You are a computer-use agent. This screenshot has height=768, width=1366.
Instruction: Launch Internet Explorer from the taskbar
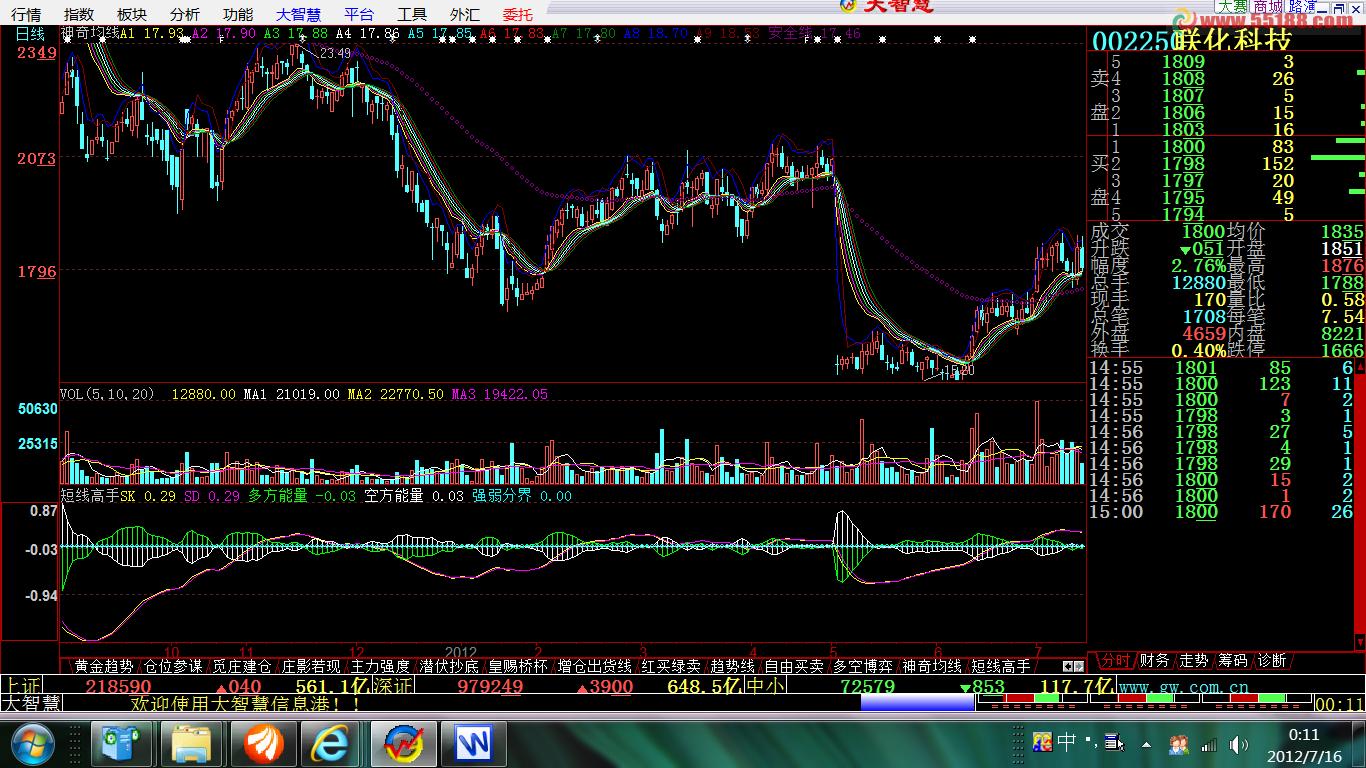[x=329, y=744]
